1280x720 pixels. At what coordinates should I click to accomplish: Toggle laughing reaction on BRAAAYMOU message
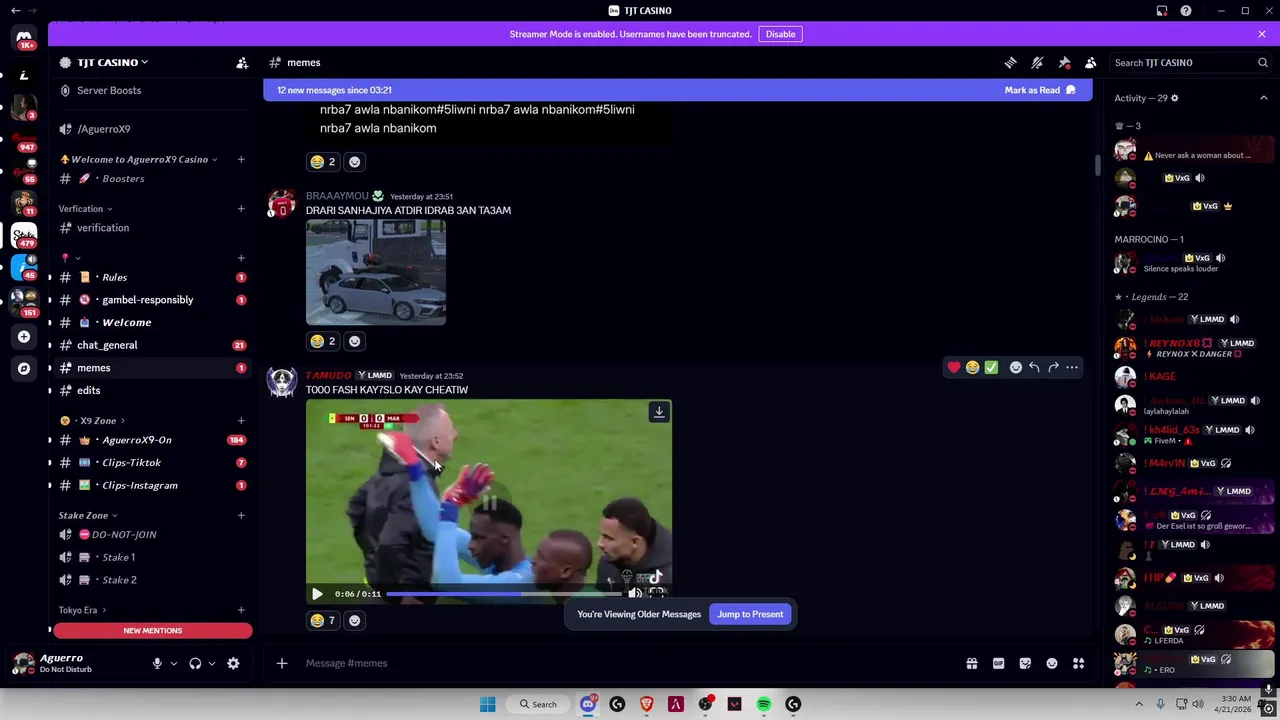(323, 341)
